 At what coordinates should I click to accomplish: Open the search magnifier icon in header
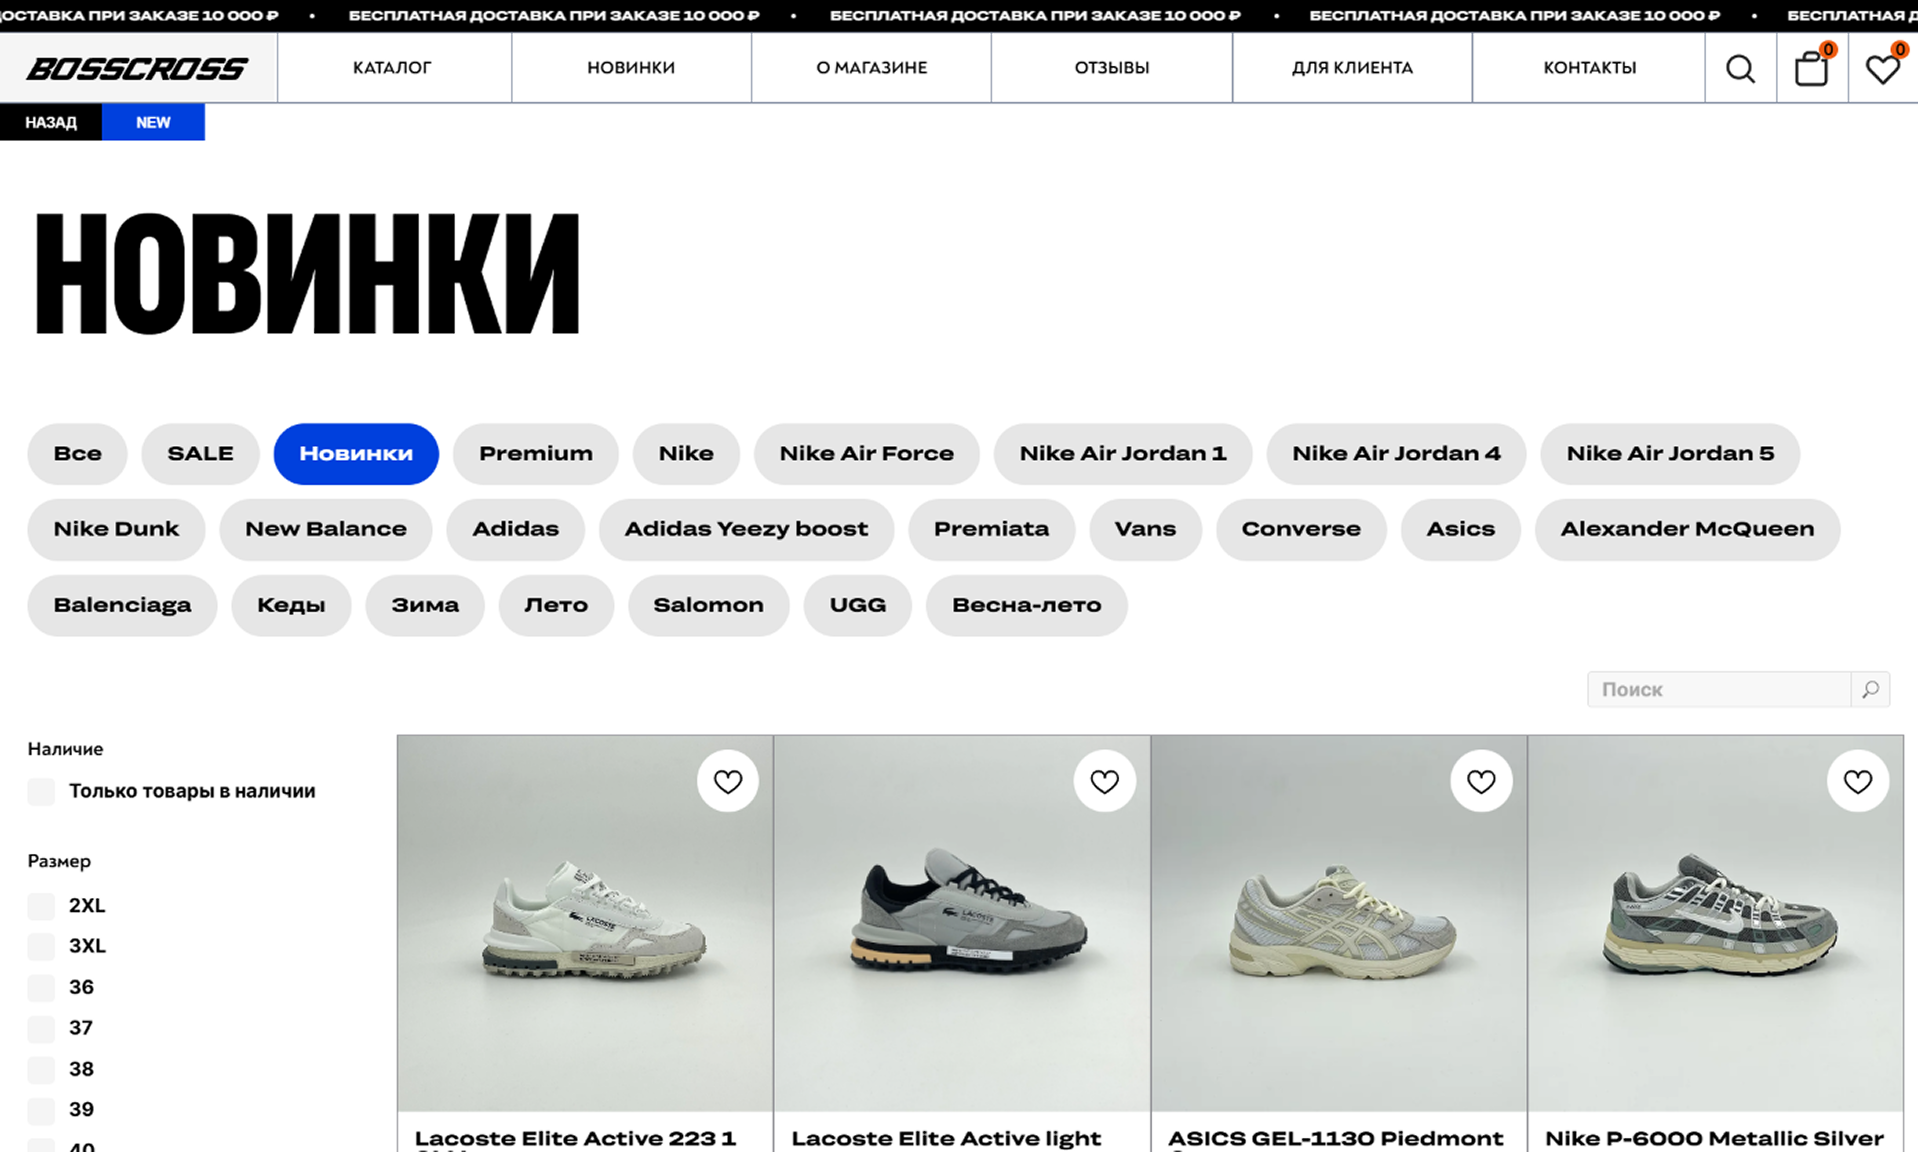(1740, 68)
